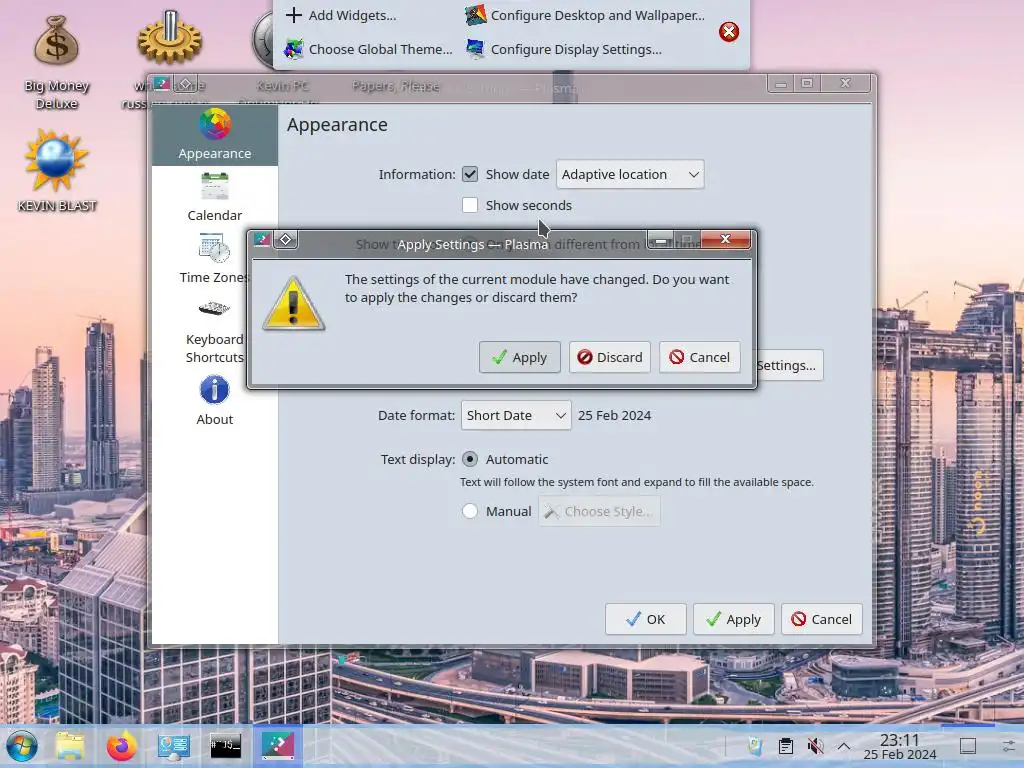Click Add Widgets... in the desktop toolbar
Viewport: 1024px width, 768px height.
coord(342,15)
